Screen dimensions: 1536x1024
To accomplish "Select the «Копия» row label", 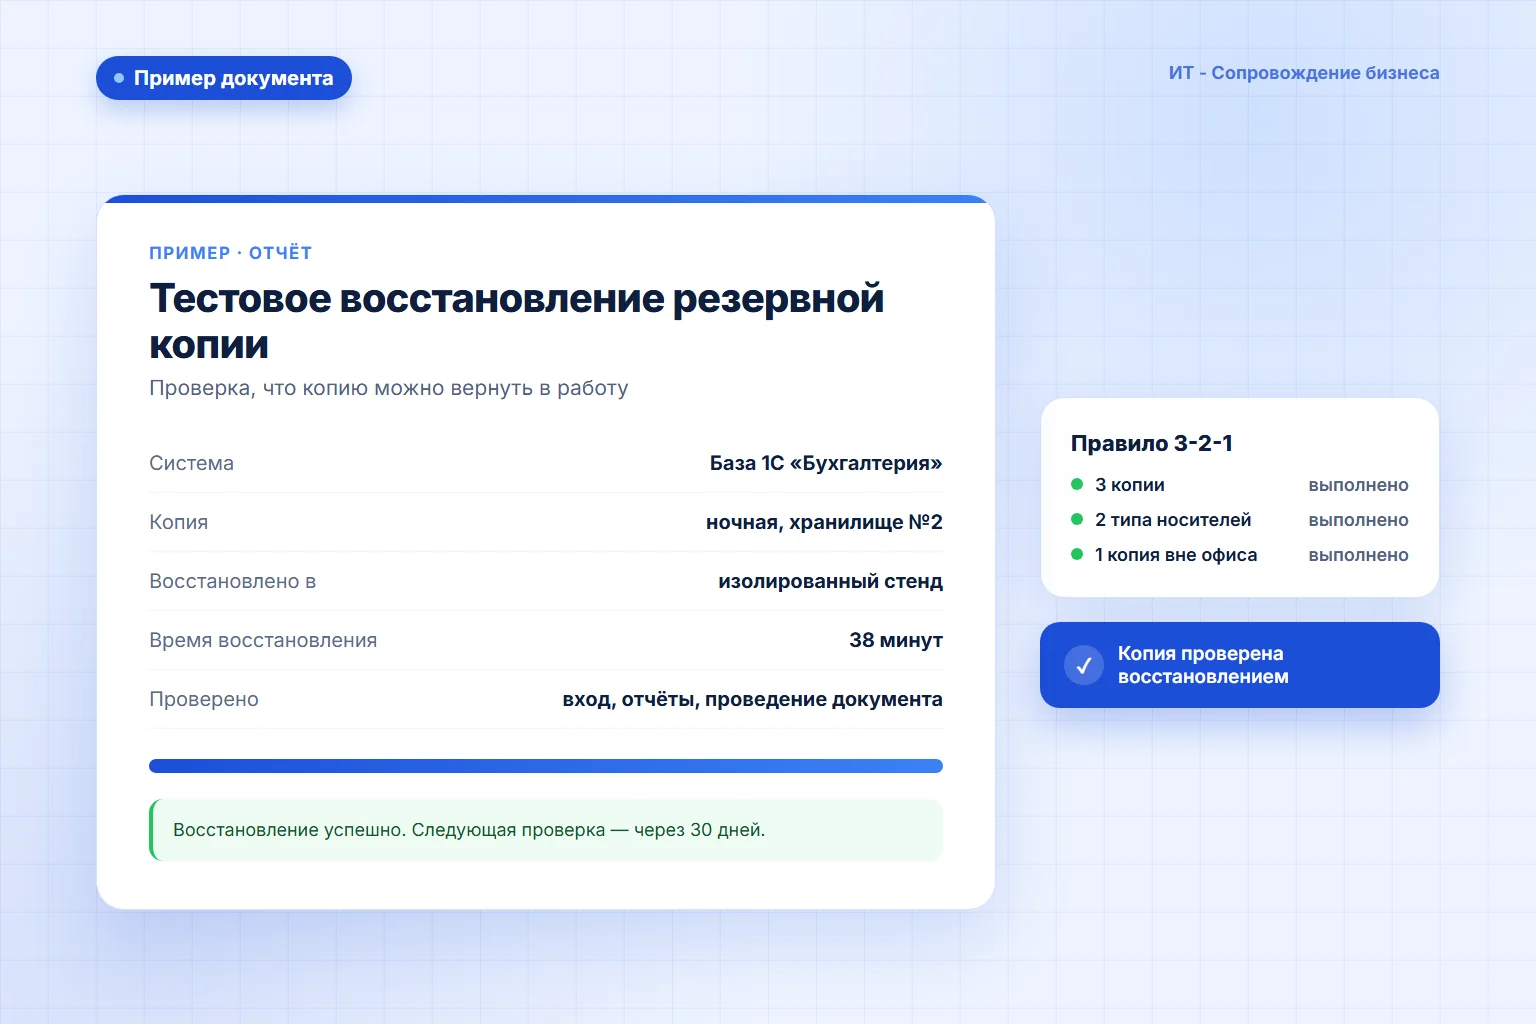I will coord(179,522).
